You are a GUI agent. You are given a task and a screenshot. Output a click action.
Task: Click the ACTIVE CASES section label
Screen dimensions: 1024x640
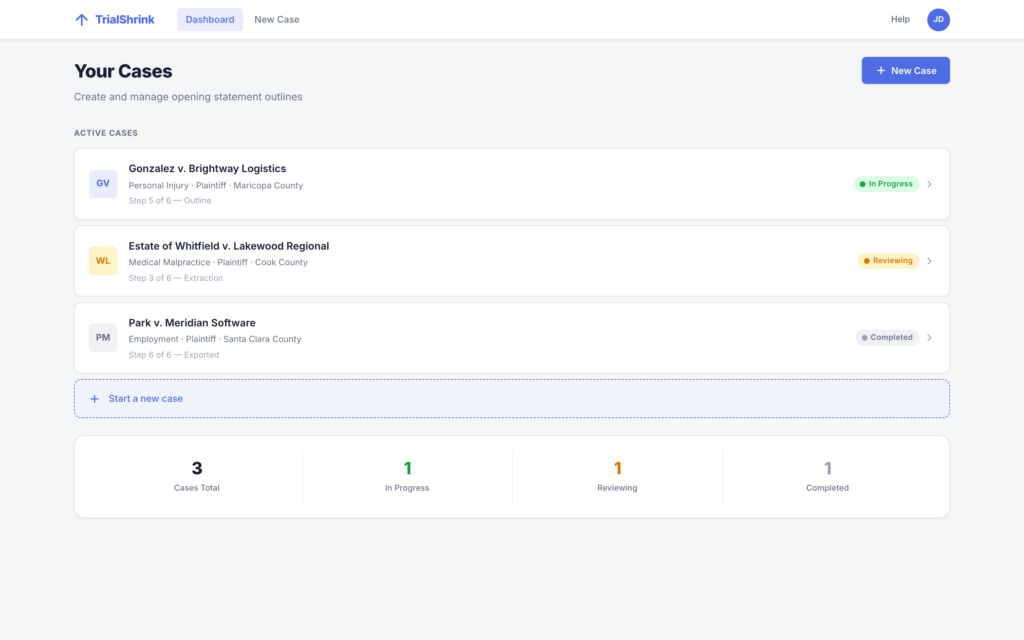click(106, 133)
